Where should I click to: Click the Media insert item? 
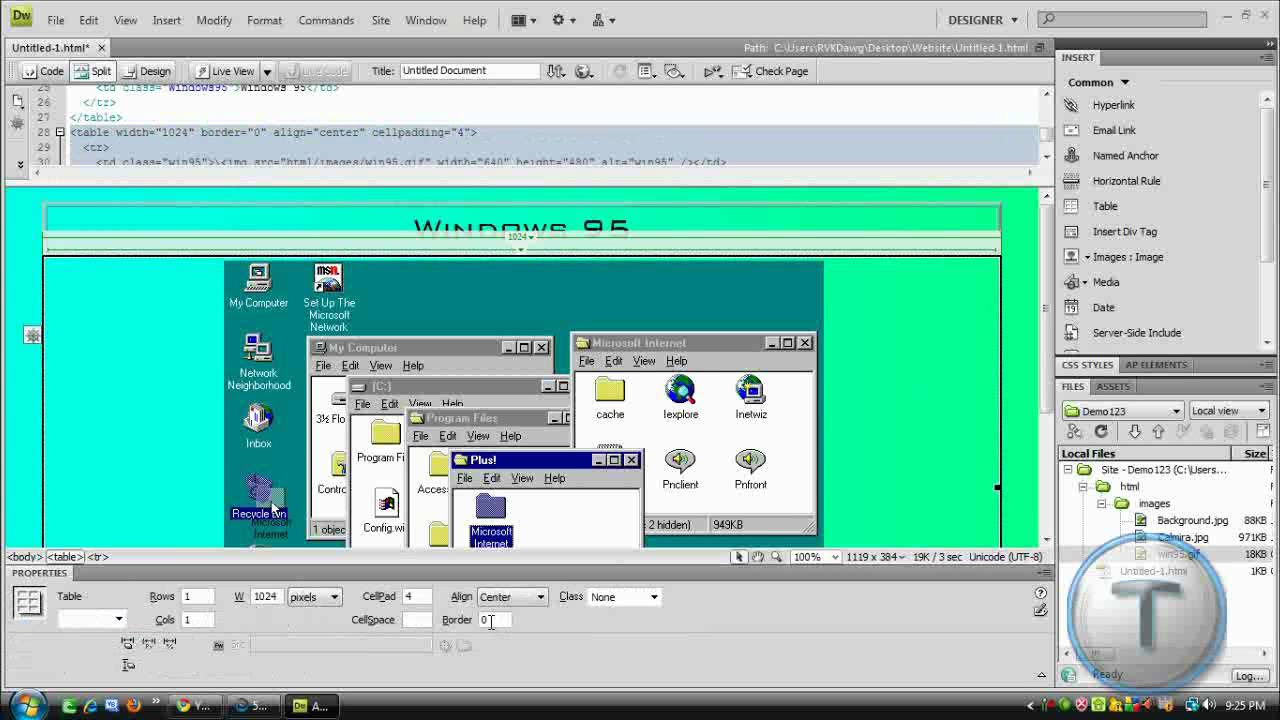[1105, 282]
